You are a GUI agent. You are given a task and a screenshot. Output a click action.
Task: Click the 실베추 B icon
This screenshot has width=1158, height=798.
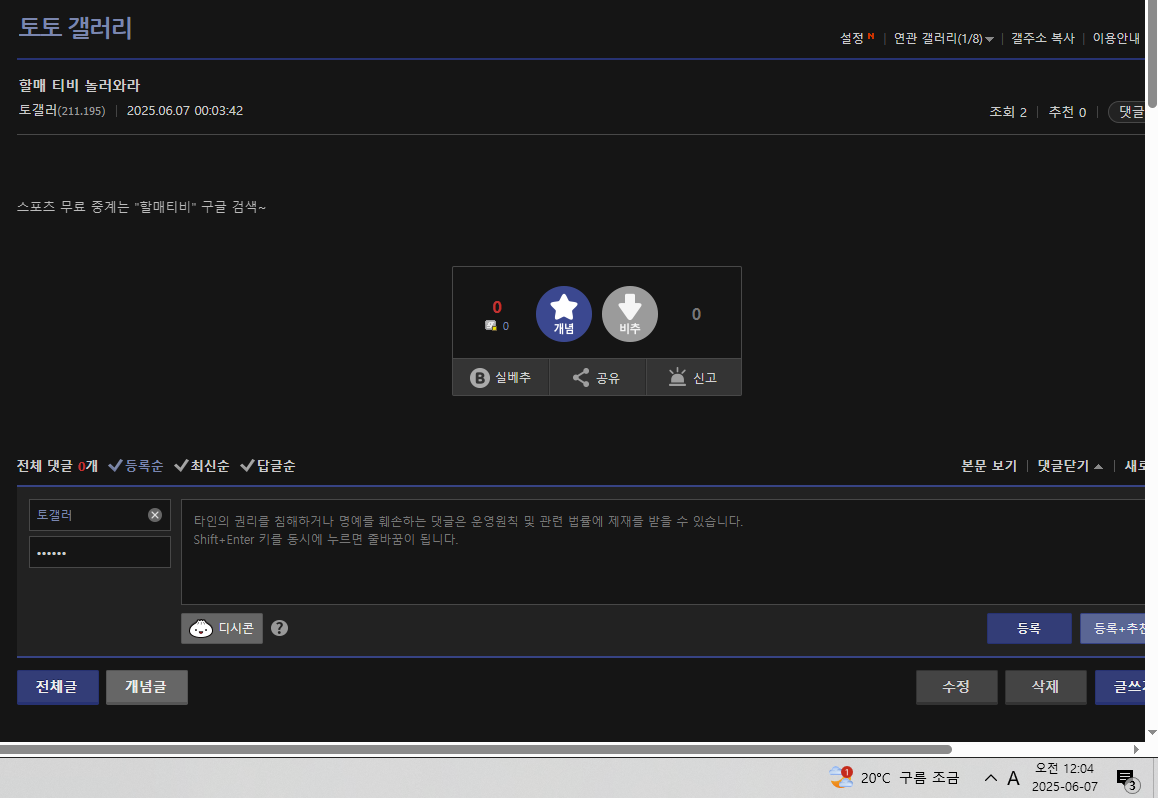tap(480, 378)
